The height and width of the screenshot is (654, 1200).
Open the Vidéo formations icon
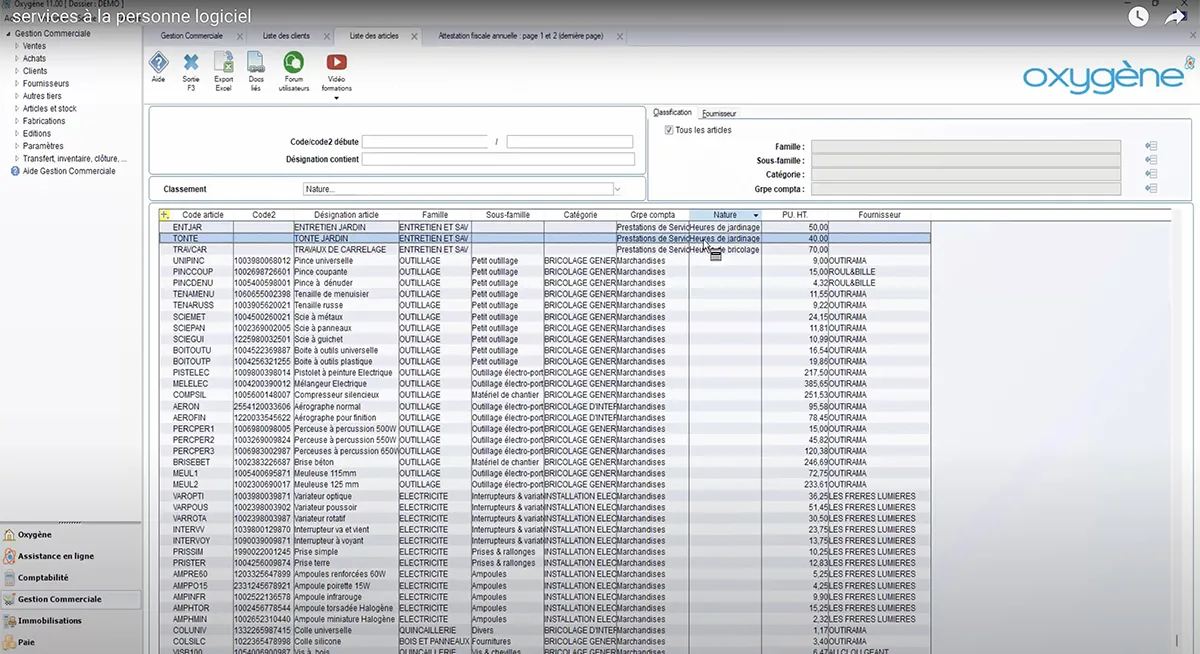pos(337,63)
